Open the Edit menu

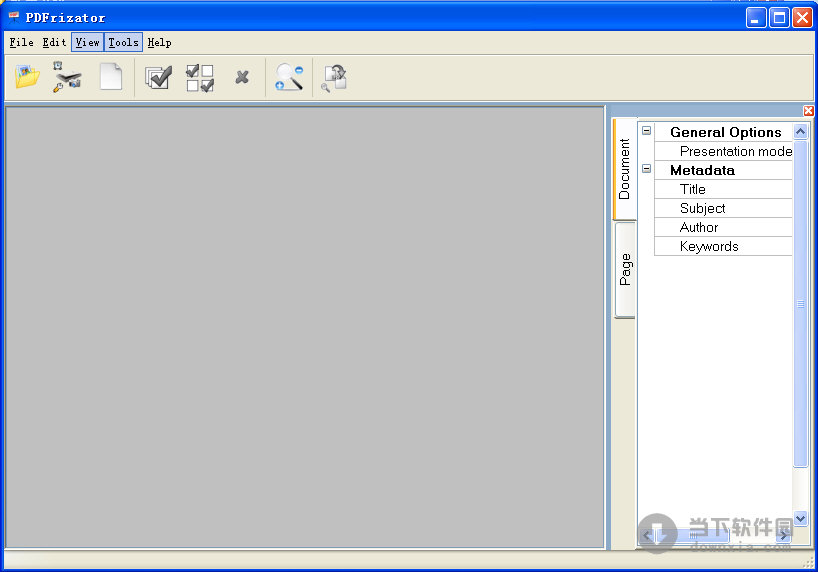click(x=54, y=42)
